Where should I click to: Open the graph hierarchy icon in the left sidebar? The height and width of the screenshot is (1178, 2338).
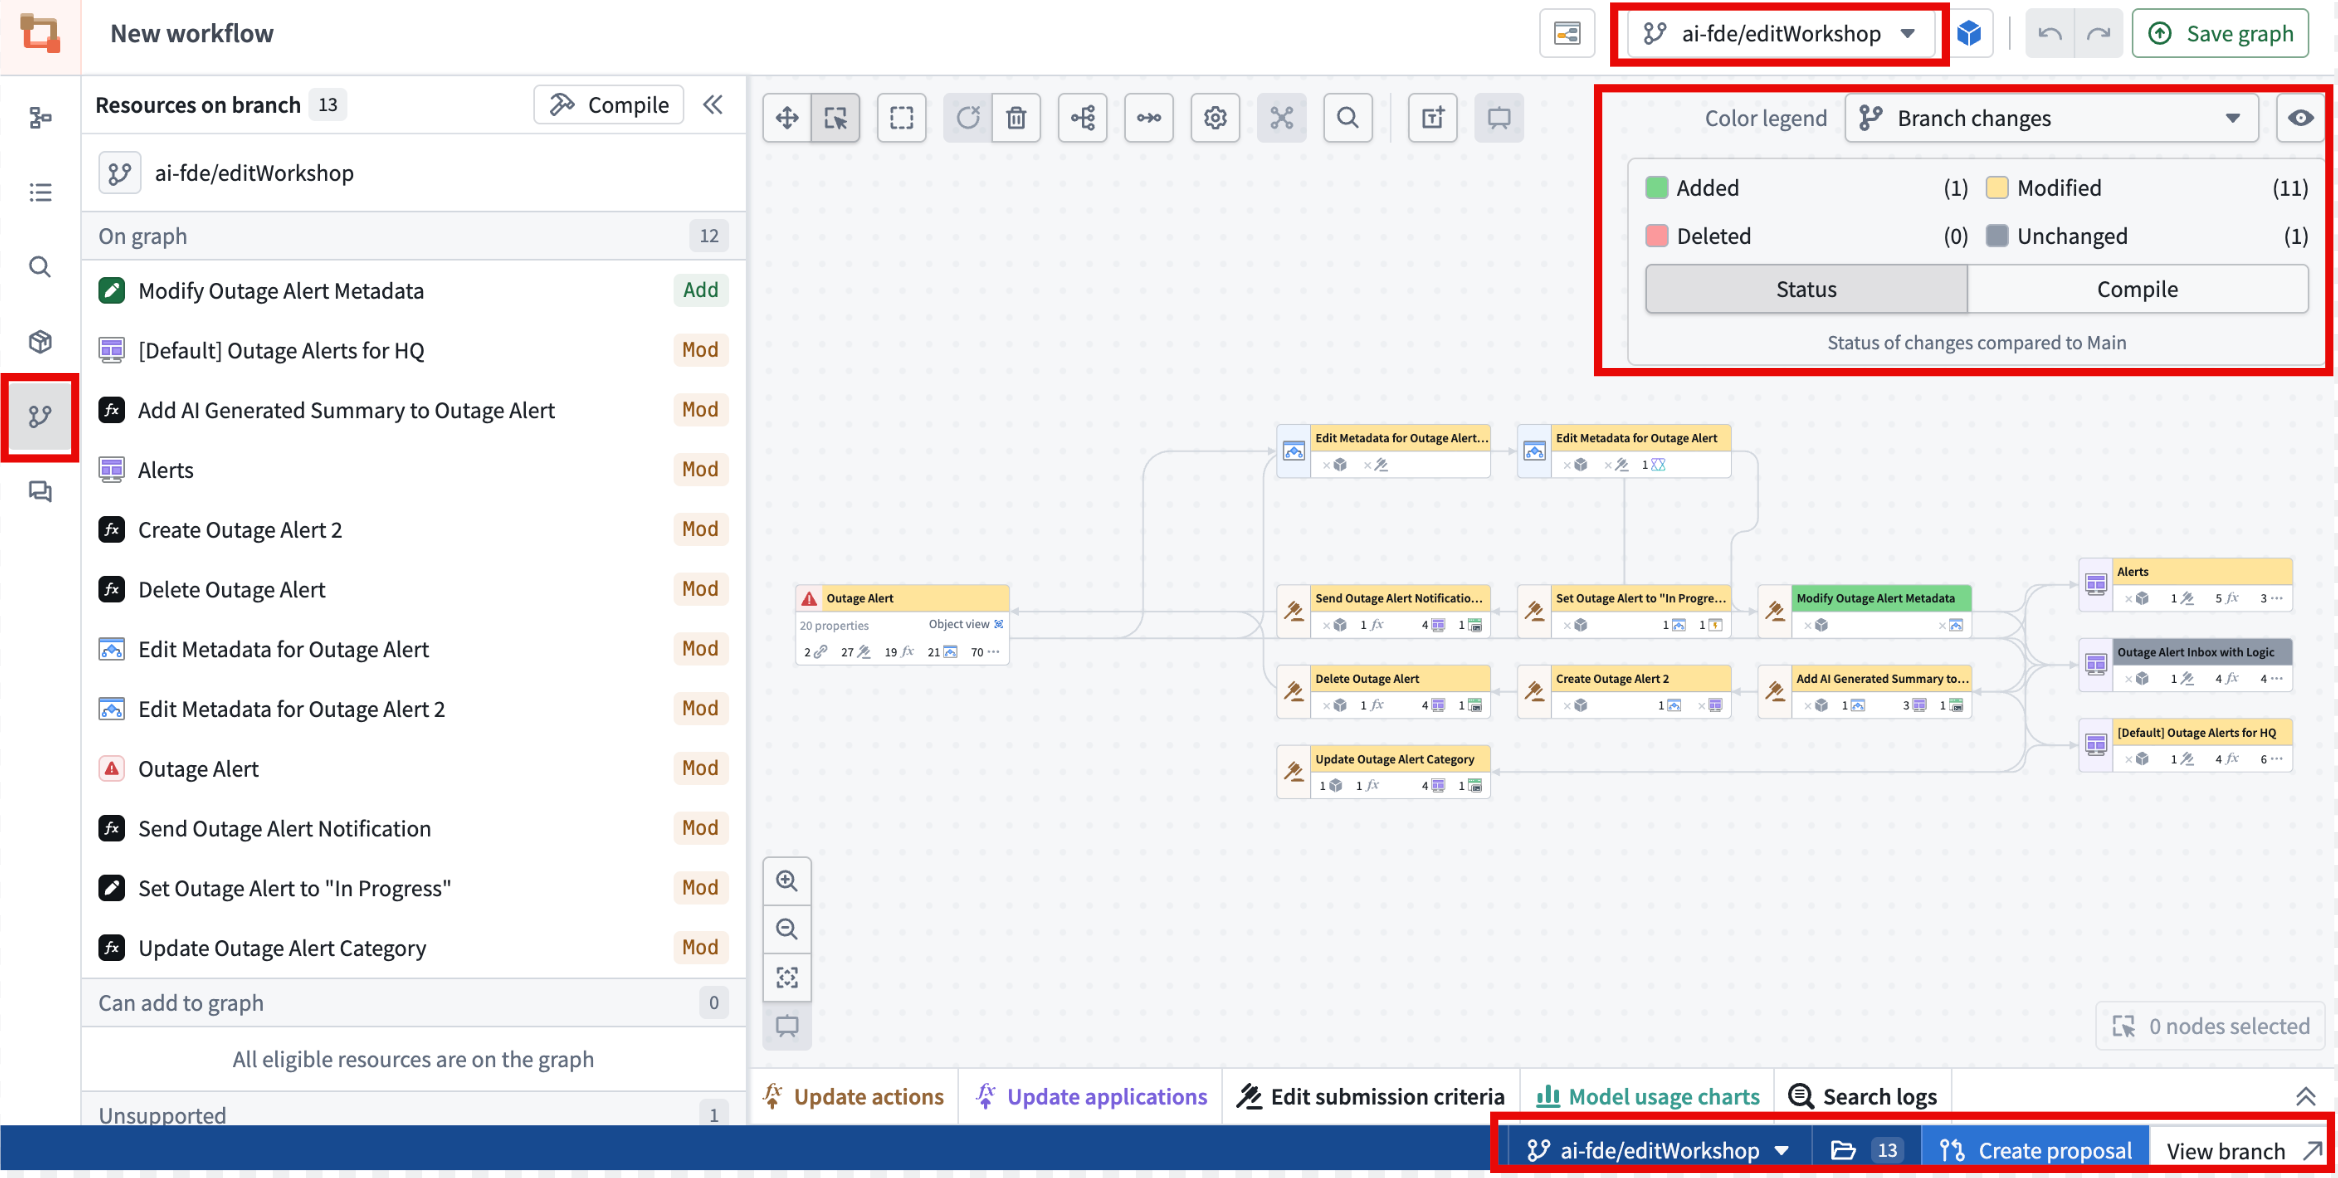click(40, 118)
